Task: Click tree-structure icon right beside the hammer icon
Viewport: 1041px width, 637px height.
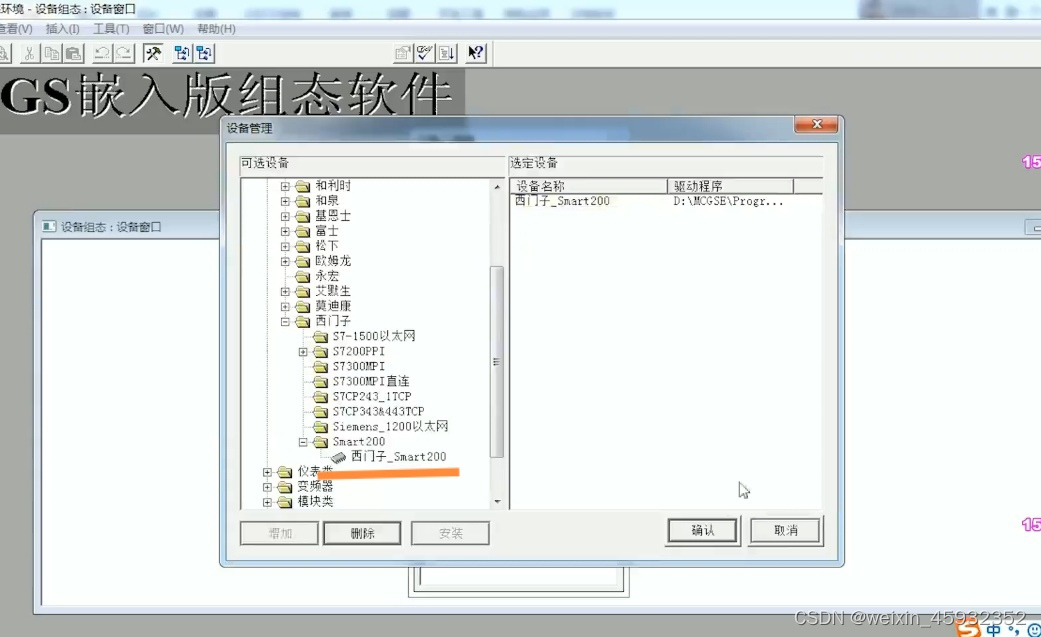Action: tap(182, 54)
